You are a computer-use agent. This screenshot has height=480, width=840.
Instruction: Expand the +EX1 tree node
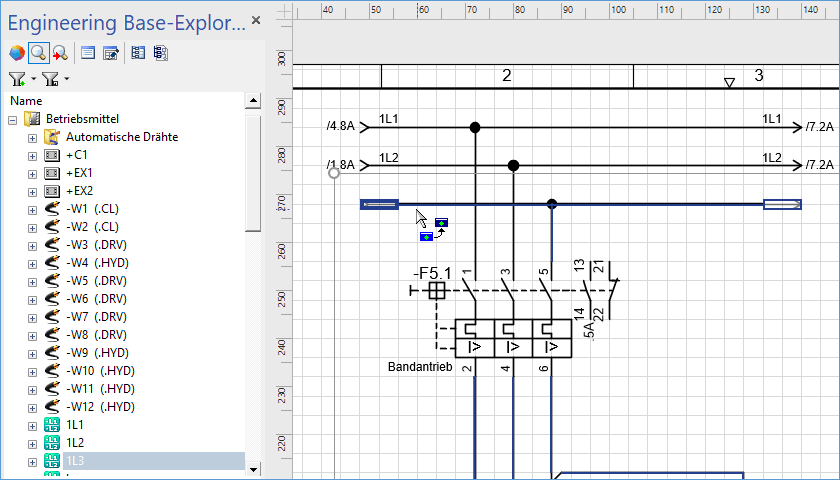tap(33, 173)
